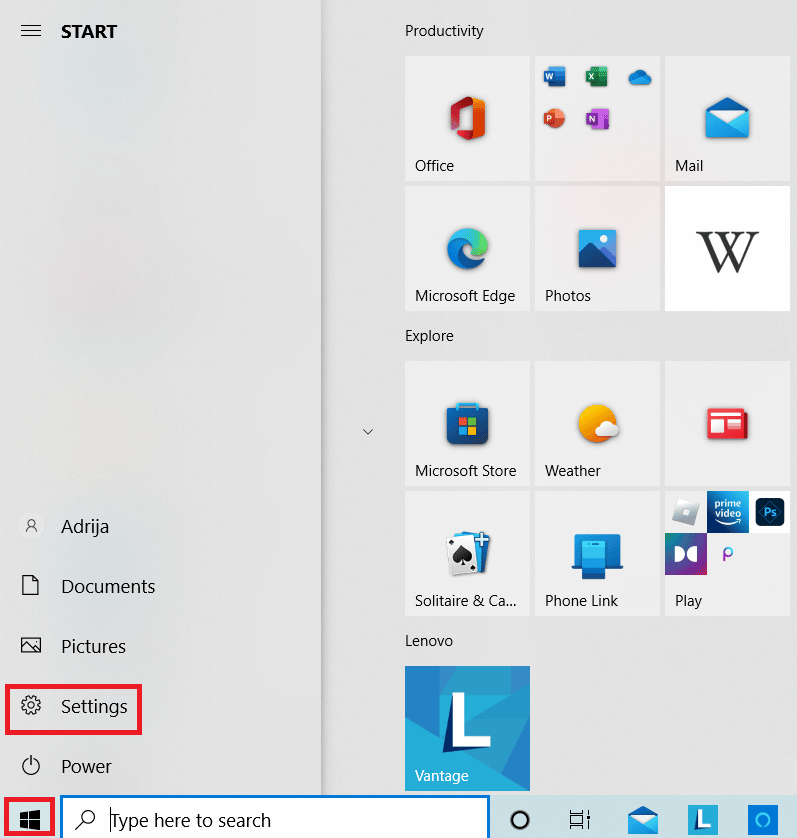
Task: Open Cortana circle on the taskbar
Action: (x=520, y=819)
